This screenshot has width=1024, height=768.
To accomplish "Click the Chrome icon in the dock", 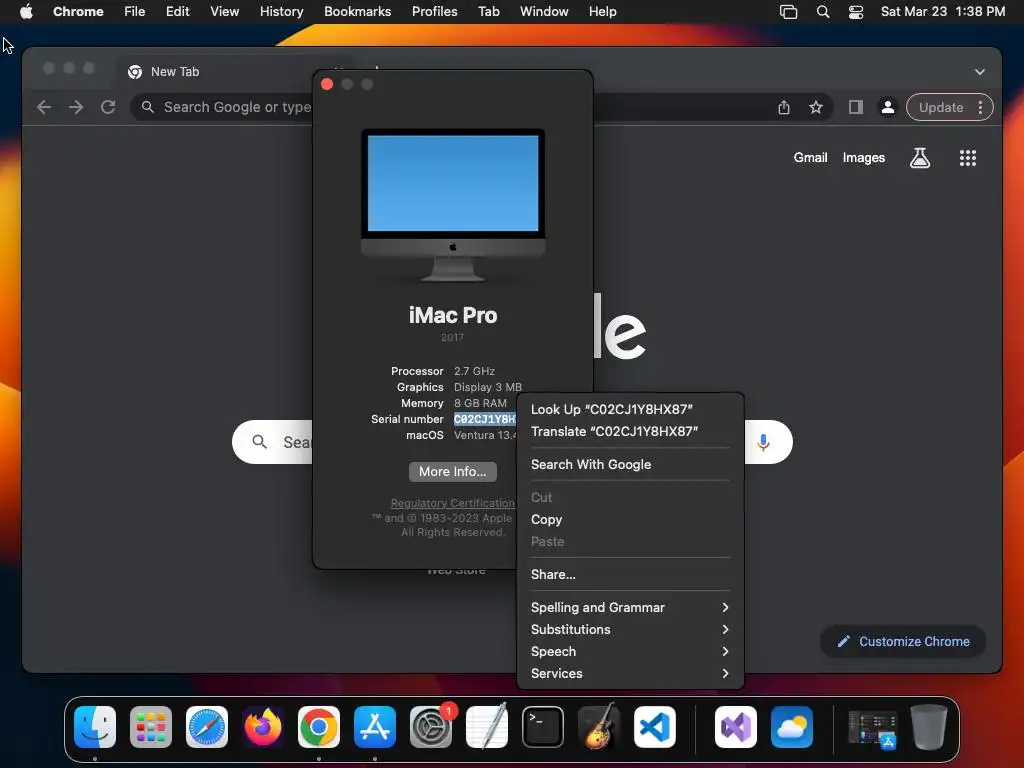I will (319, 727).
